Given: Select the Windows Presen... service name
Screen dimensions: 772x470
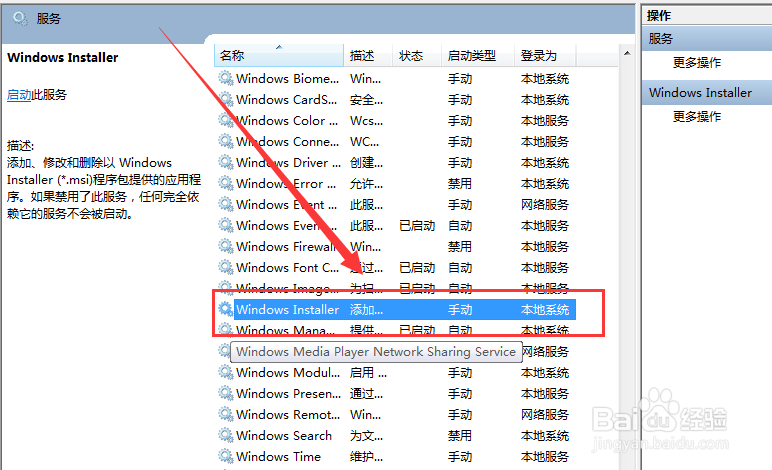Looking at the screenshot, I should 289,394.
